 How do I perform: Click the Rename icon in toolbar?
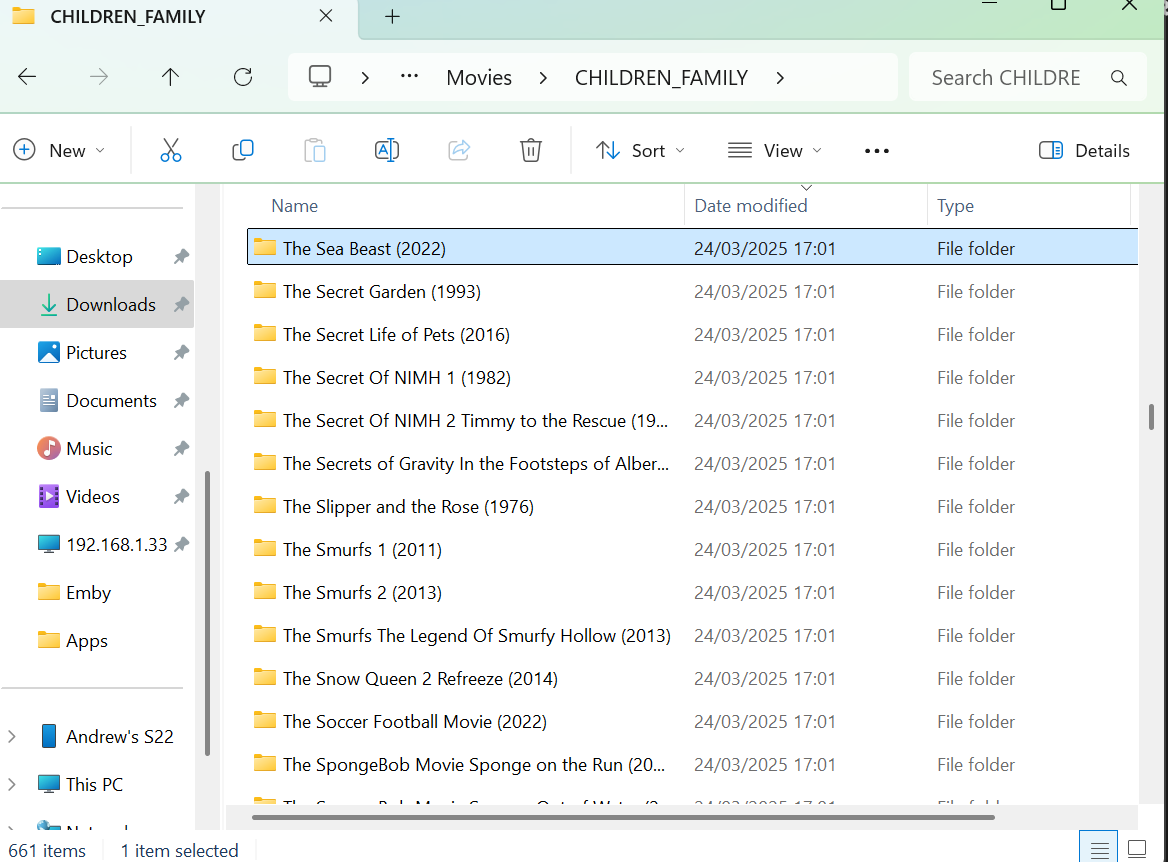(x=387, y=151)
